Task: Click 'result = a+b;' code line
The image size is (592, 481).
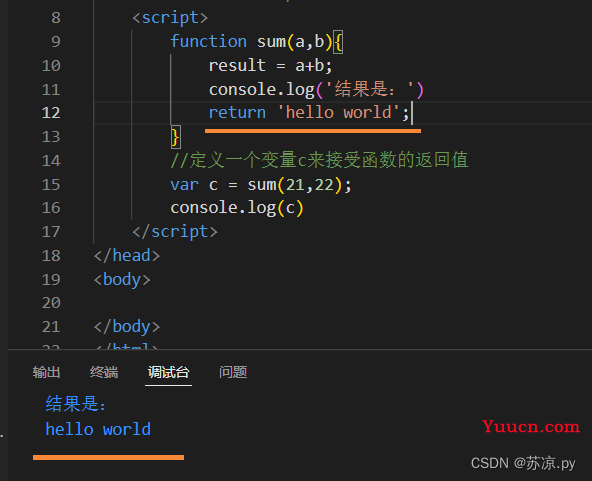Action: pos(270,66)
